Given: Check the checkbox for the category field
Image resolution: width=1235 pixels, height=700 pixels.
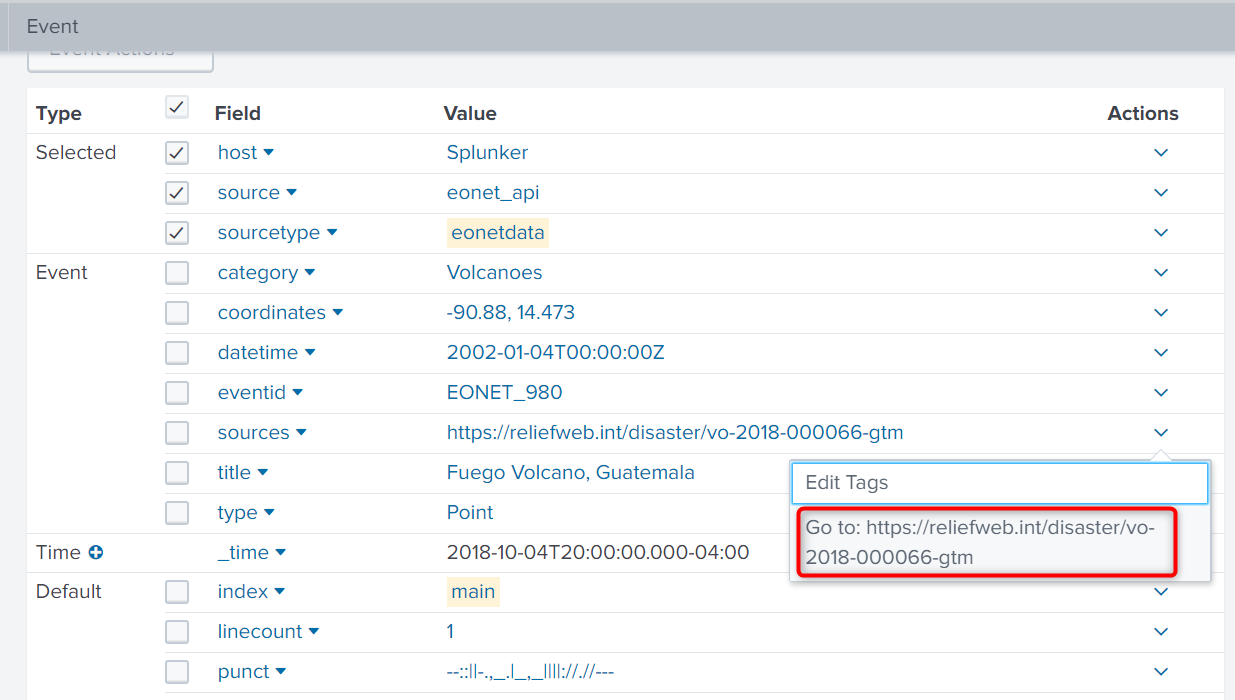Looking at the screenshot, I should click(177, 273).
